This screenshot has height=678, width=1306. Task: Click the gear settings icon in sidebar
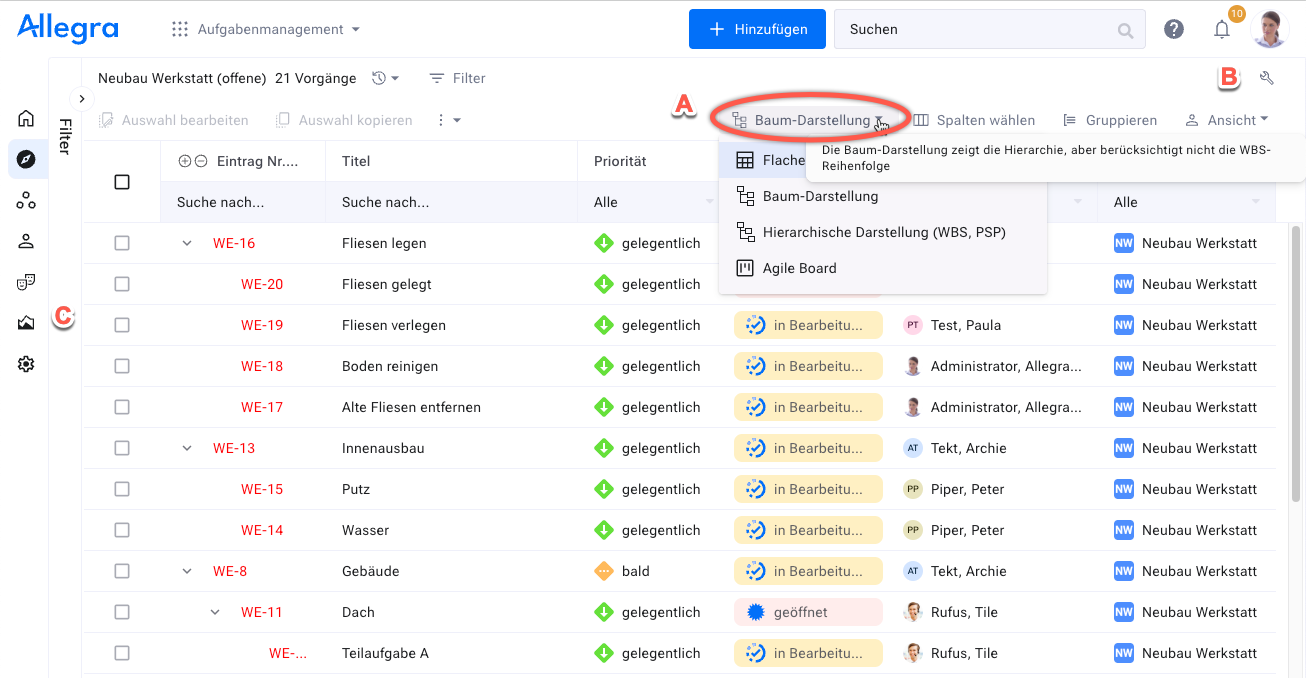coord(26,365)
